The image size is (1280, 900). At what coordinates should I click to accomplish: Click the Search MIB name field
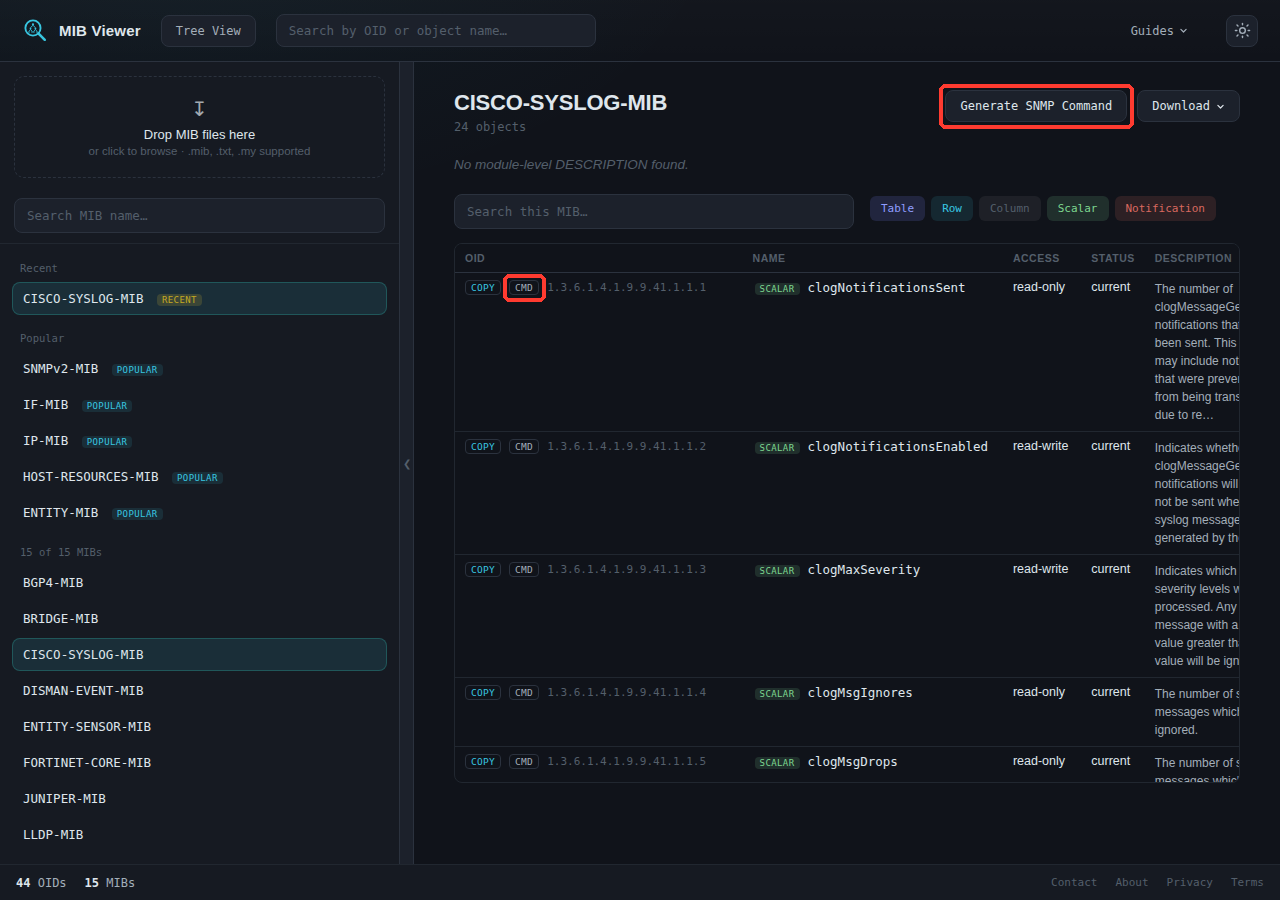tap(199, 215)
